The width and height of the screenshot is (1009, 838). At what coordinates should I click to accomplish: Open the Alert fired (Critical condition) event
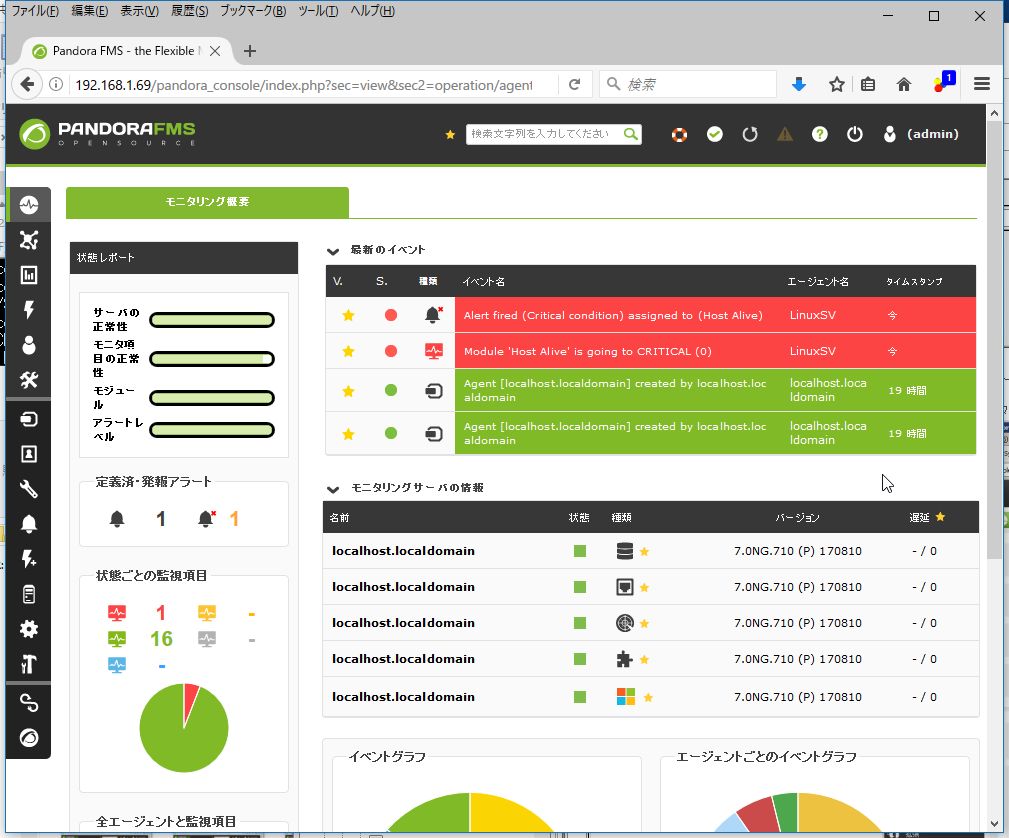613,315
